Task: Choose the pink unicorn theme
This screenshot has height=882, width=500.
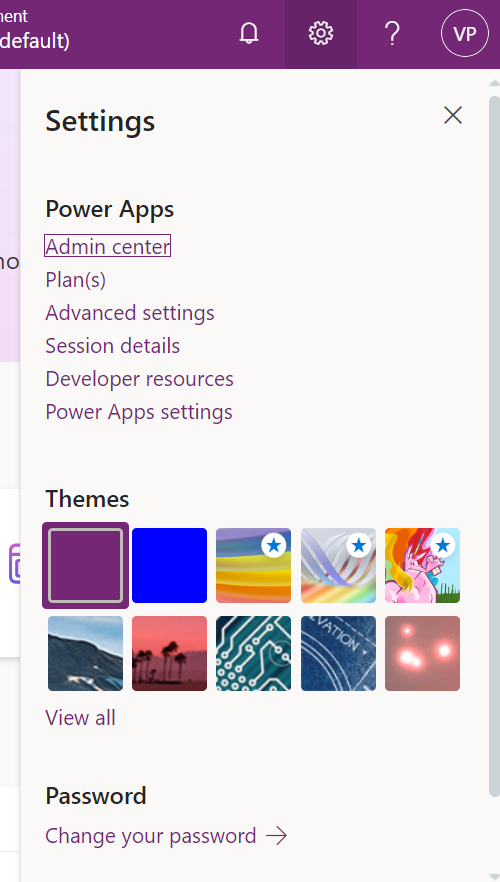Action: click(422, 565)
